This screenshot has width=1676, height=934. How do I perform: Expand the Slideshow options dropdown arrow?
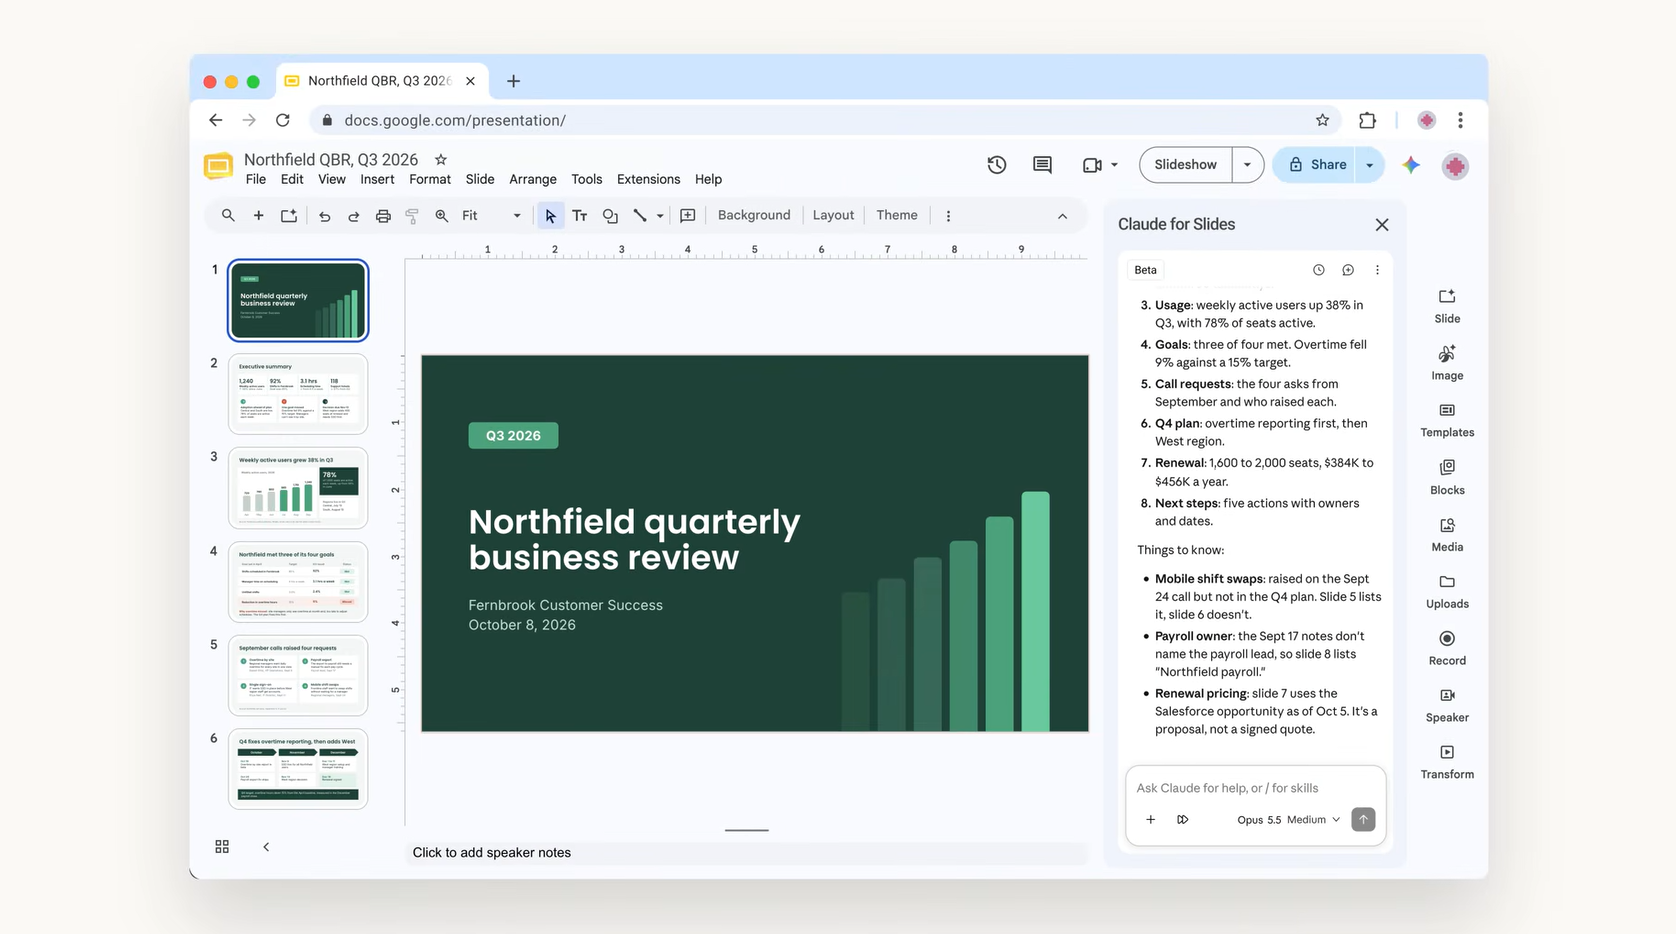1247,165
